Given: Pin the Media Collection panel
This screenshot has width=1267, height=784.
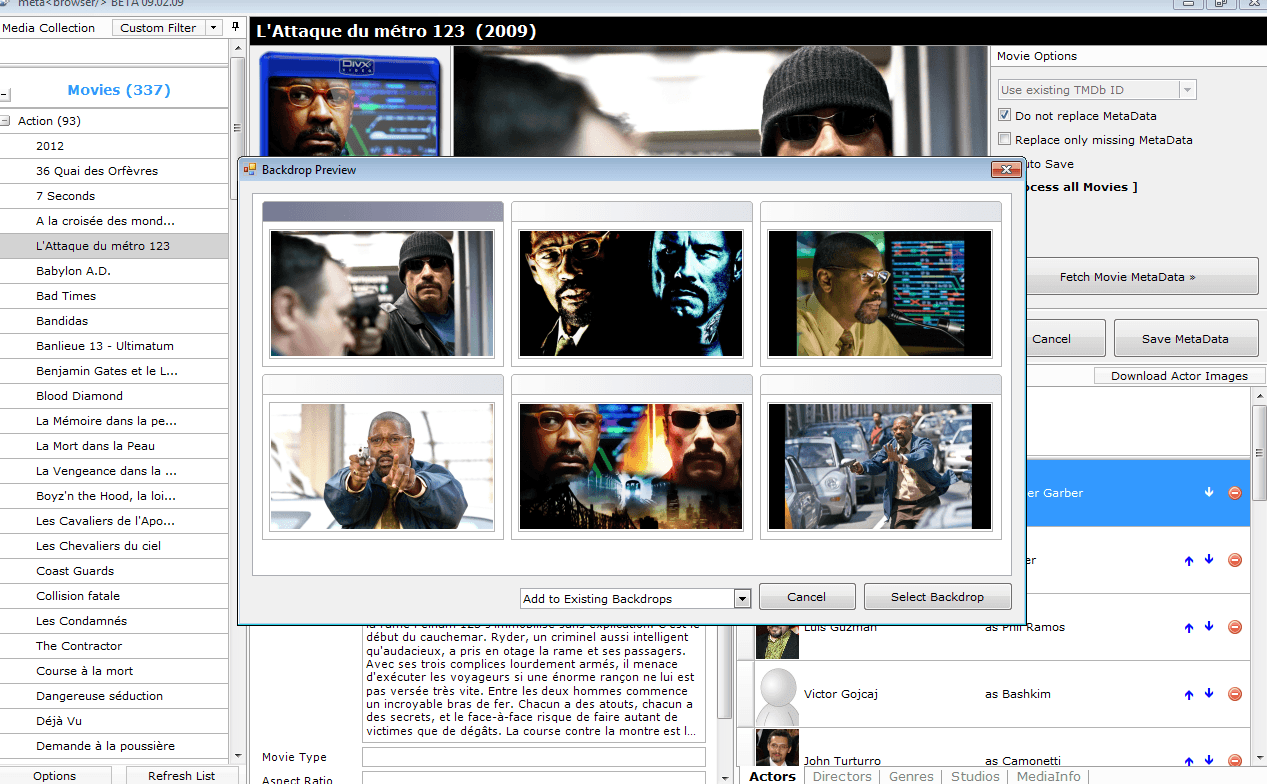Looking at the screenshot, I should (235, 27).
